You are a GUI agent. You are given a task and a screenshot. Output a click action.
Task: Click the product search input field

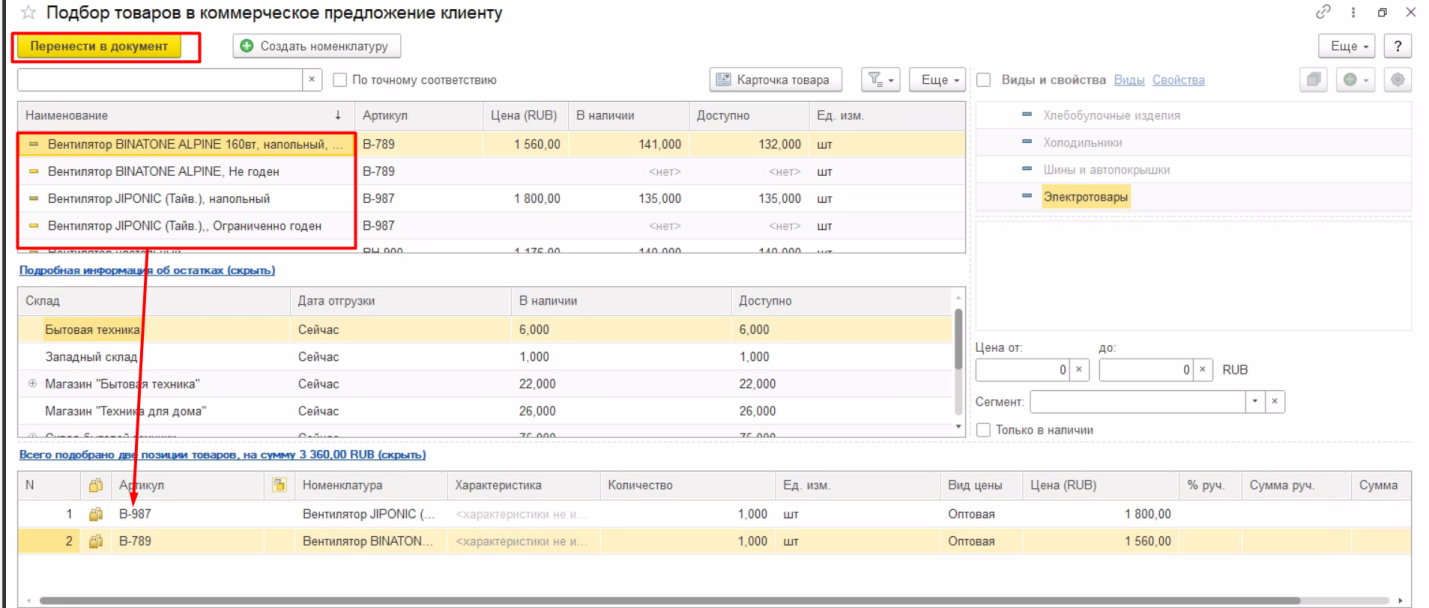pos(160,80)
